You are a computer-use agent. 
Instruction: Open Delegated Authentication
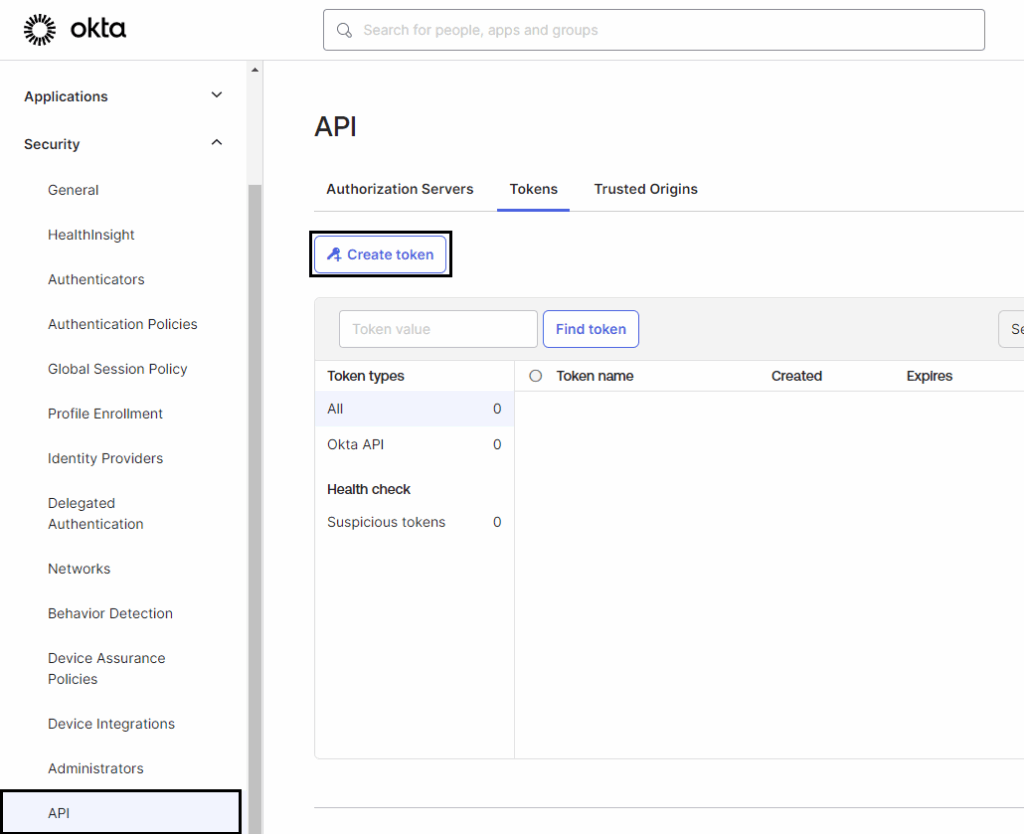click(x=95, y=513)
